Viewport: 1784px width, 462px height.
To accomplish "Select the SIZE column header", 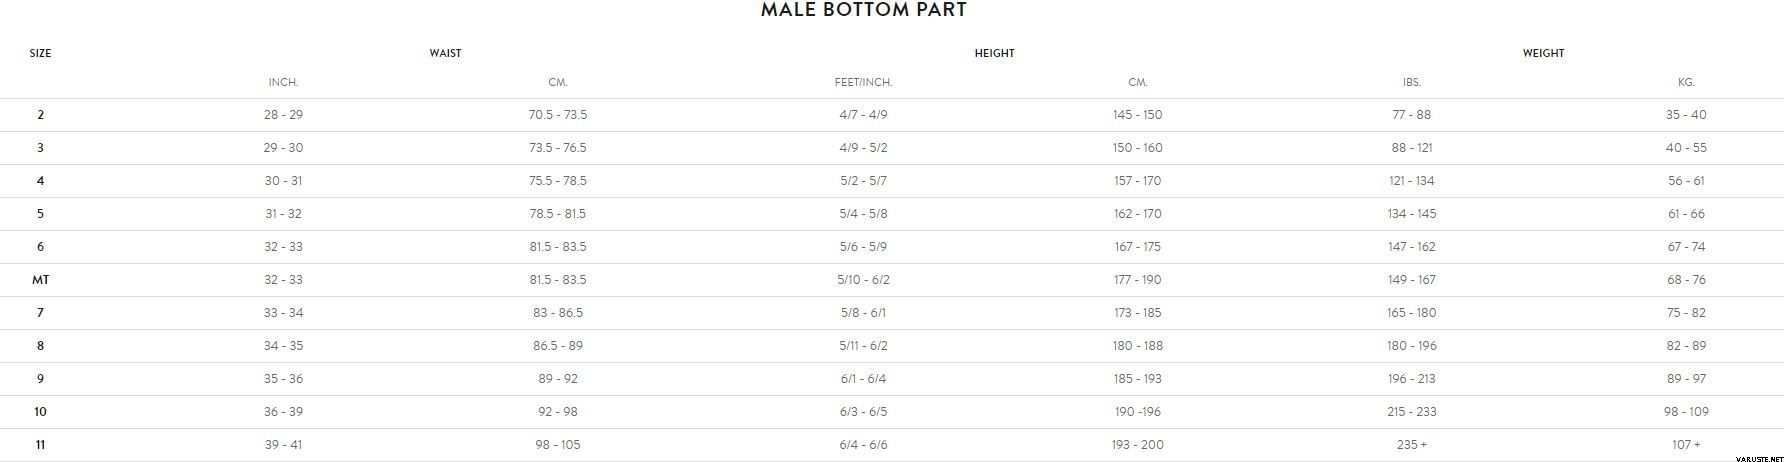I will pyautogui.click(x=40, y=53).
